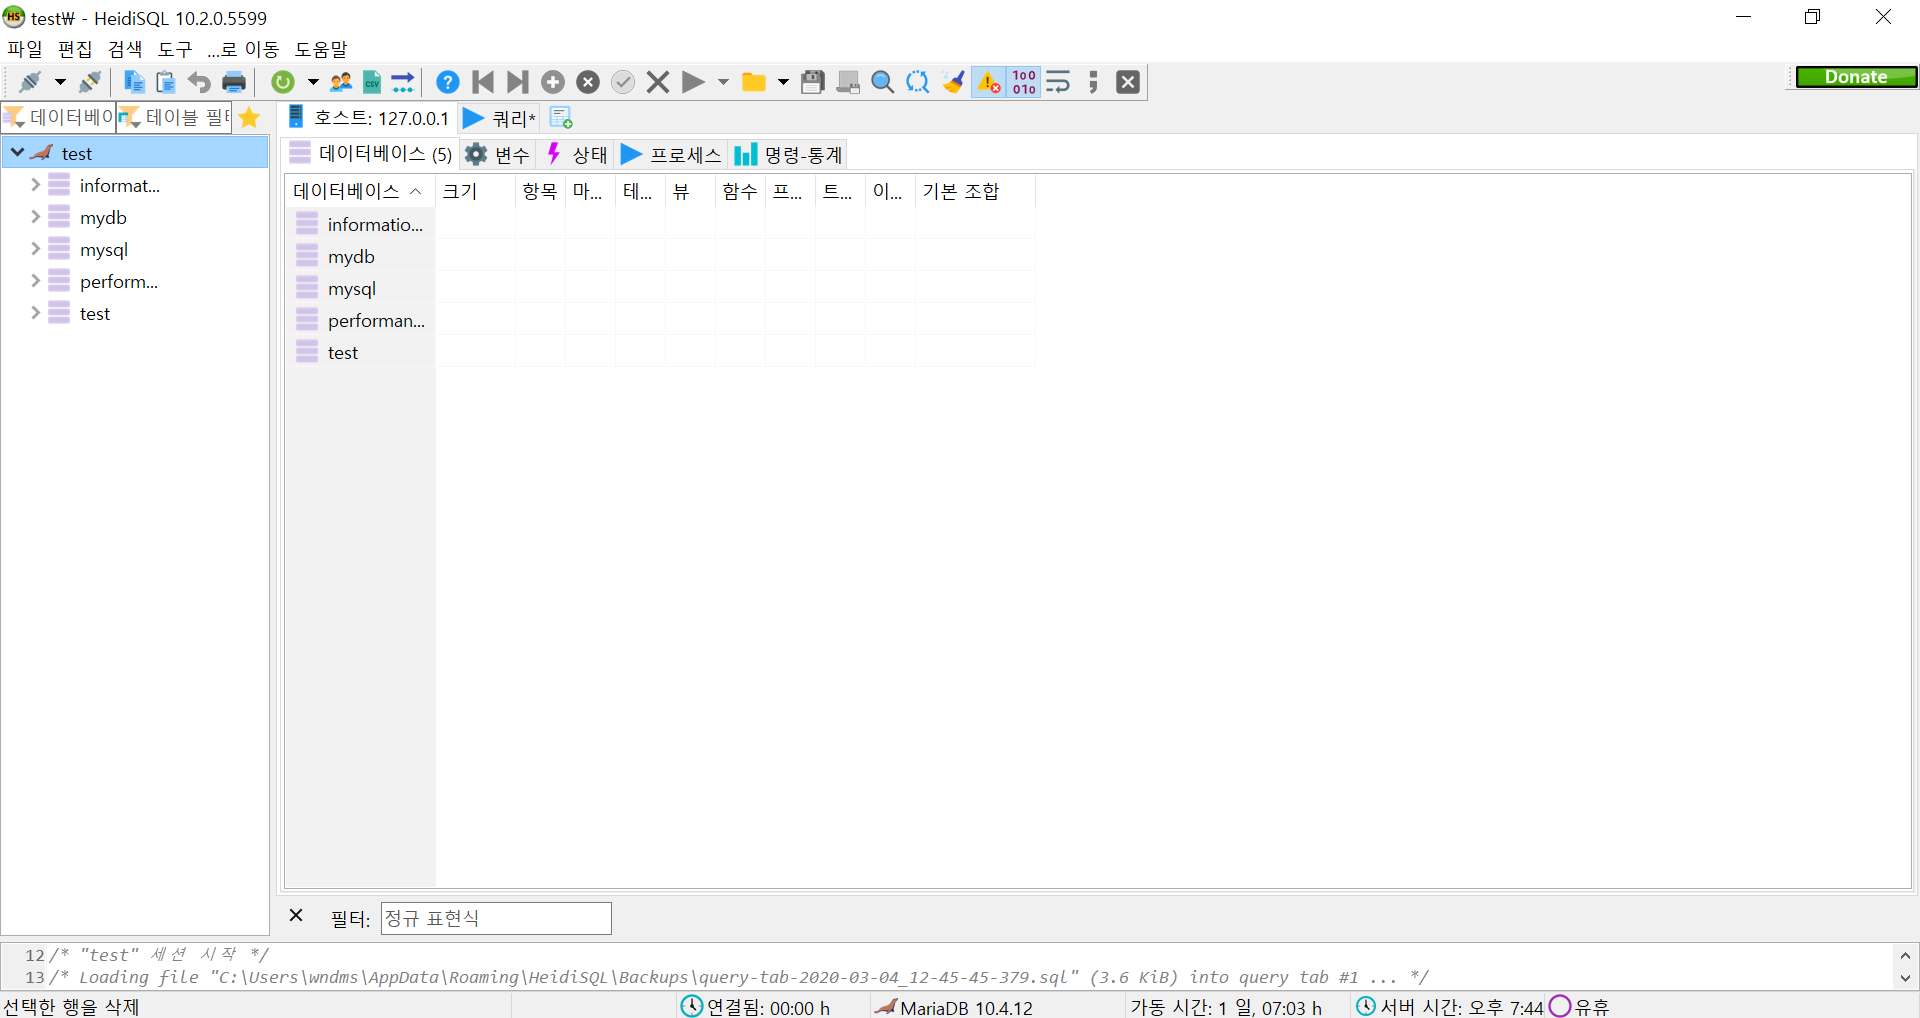Click the Paste toolbar icon
Viewport: 1920px width, 1018px height.
point(166,82)
